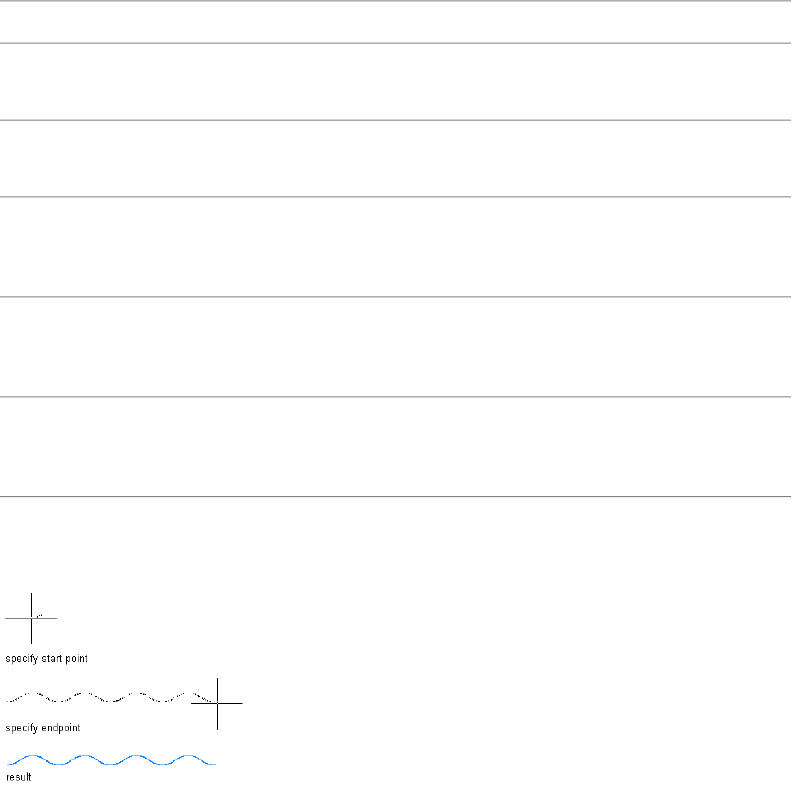Screen dimensions: 792x785
Task: Select the blue wavy result line
Action: point(110,761)
